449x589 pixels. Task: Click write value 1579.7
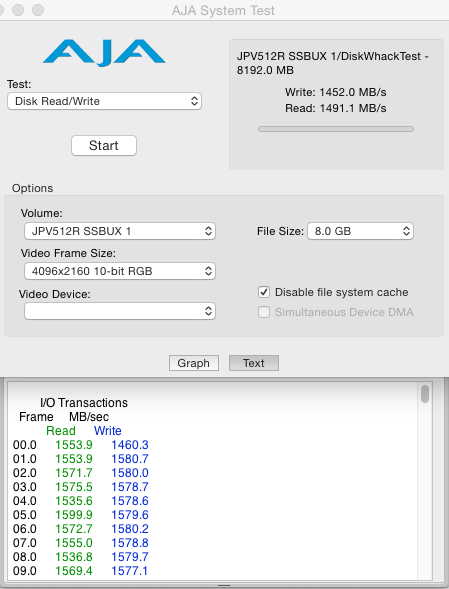click(x=130, y=557)
